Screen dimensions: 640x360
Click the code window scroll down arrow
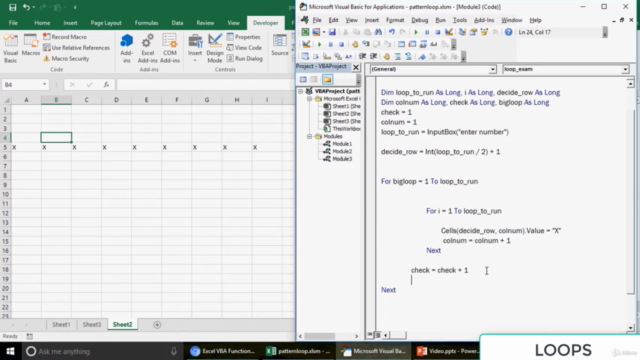tap(631, 328)
